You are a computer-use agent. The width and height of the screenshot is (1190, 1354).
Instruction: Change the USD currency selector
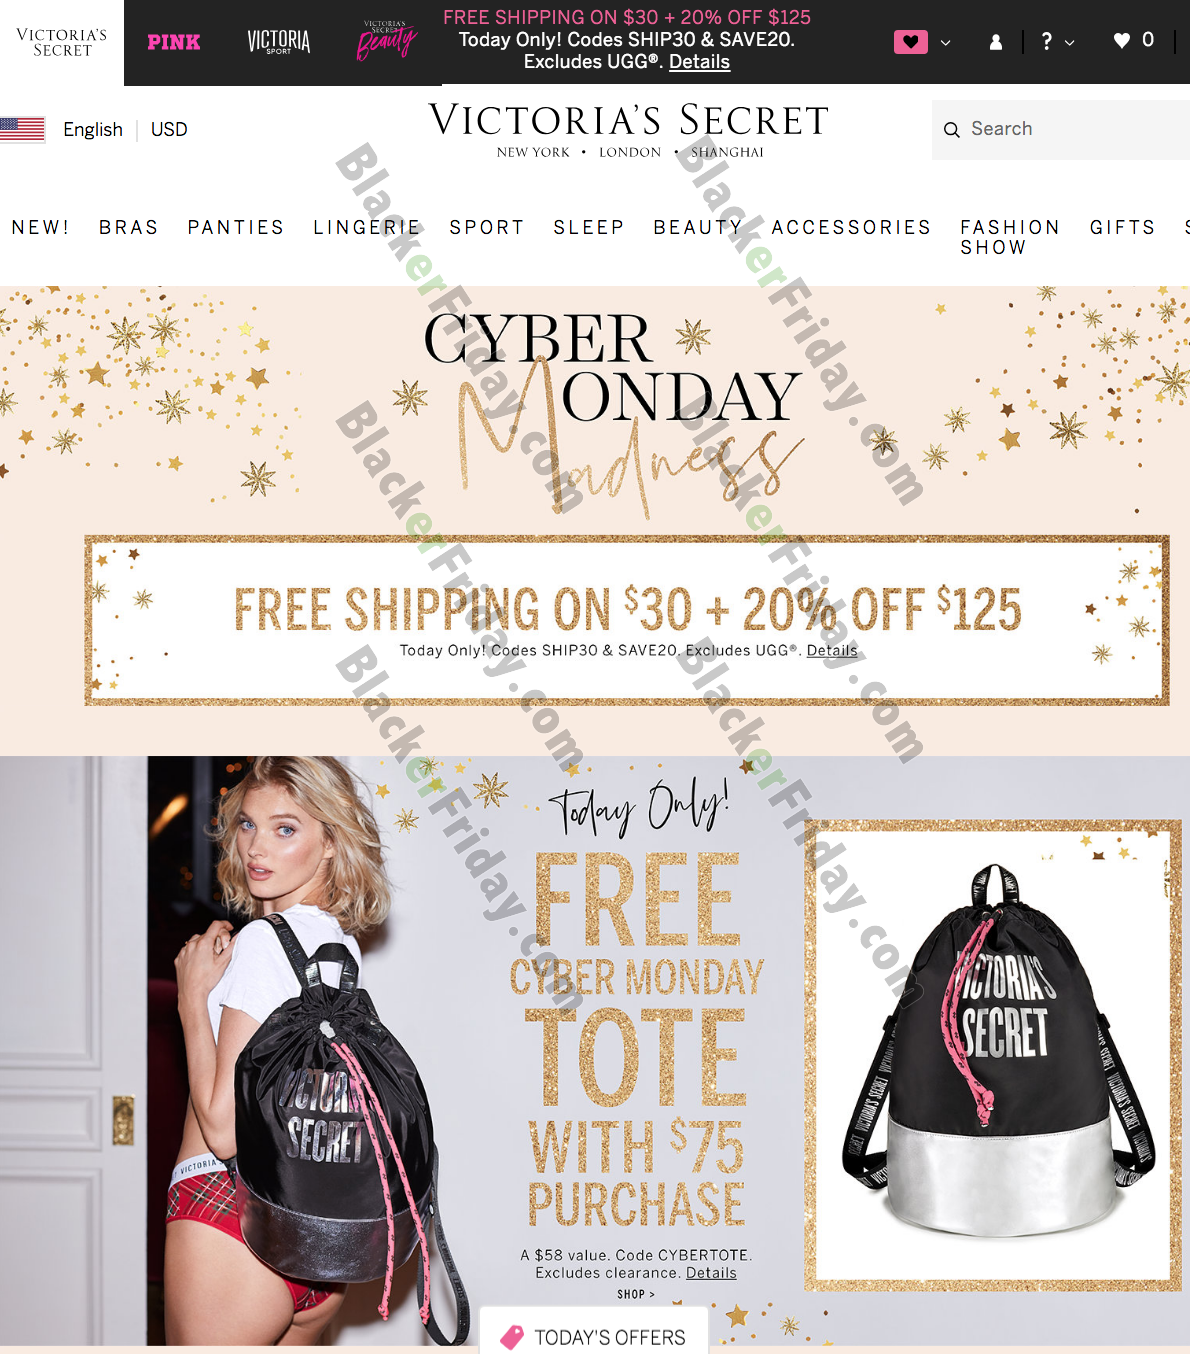[169, 129]
